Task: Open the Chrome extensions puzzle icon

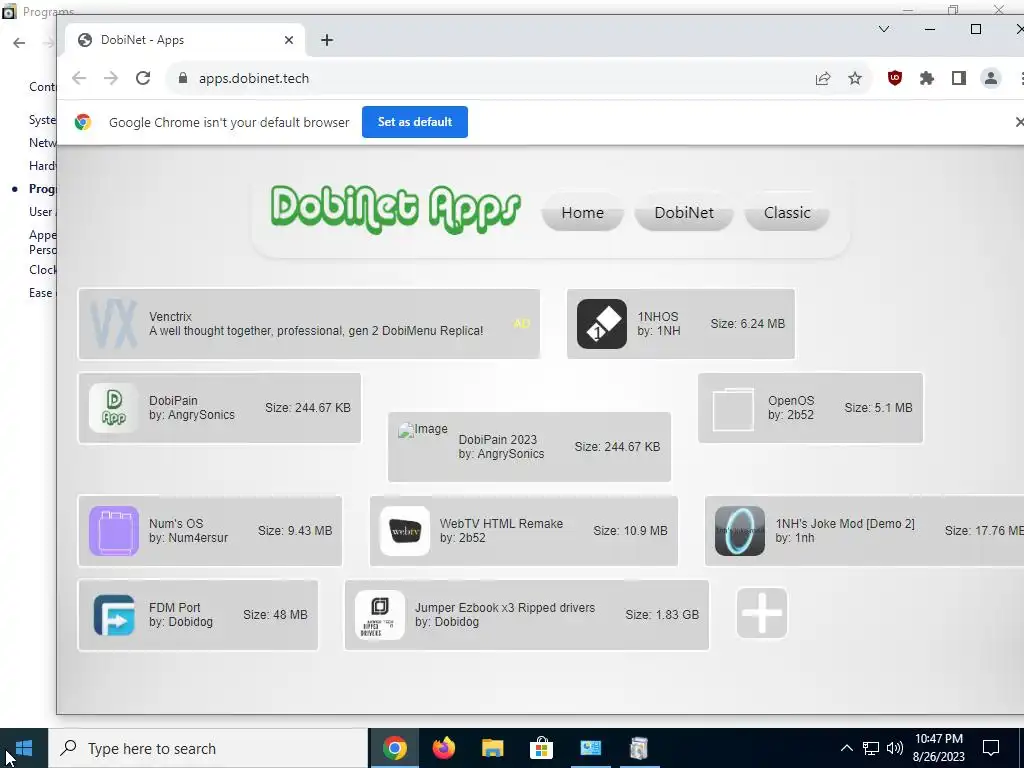Action: (927, 78)
